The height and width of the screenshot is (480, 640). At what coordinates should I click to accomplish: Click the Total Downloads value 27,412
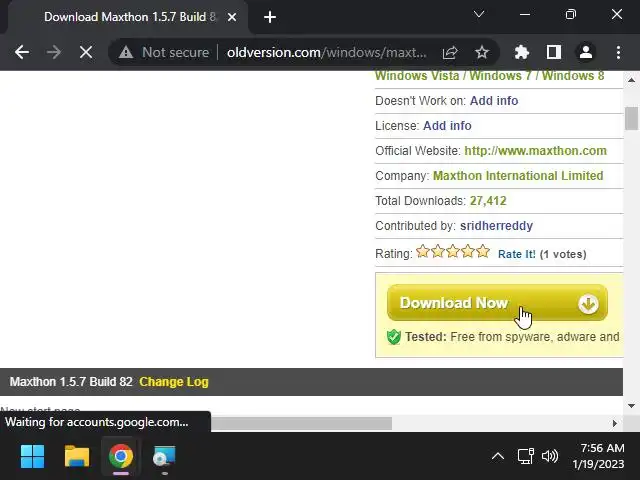click(488, 201)
